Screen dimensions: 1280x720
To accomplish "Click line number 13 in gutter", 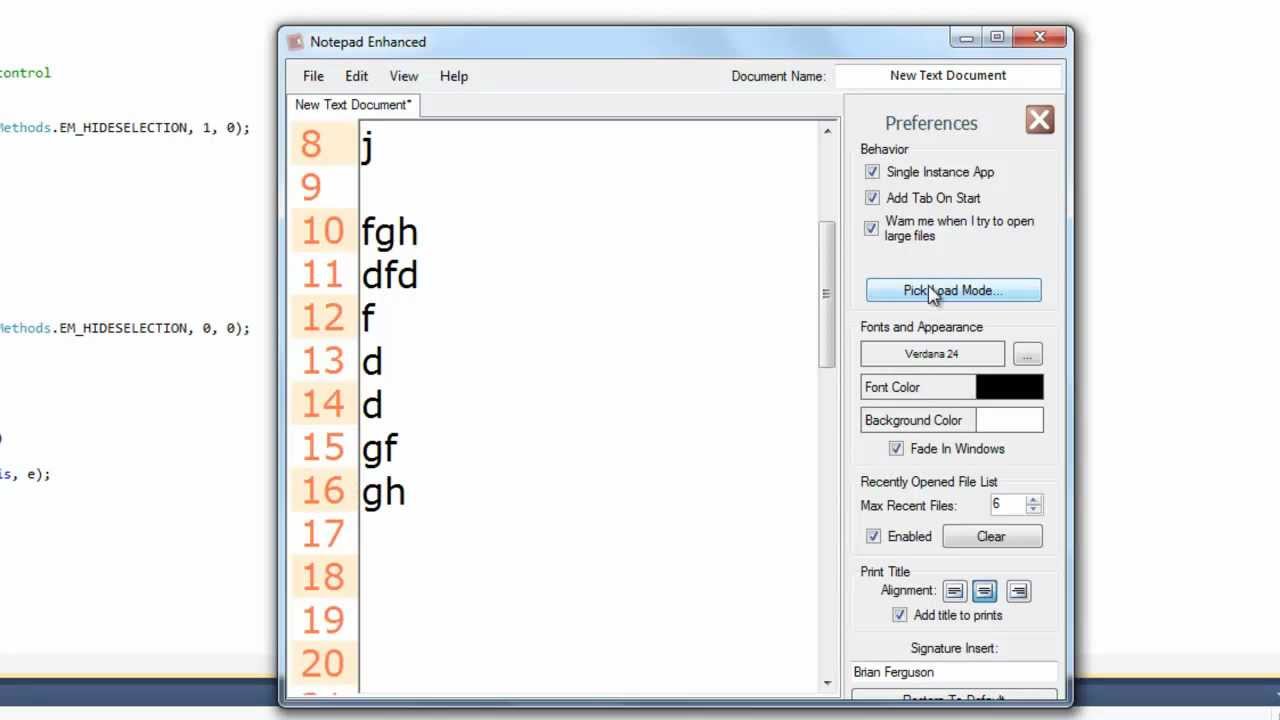I will tap(322, 361).
